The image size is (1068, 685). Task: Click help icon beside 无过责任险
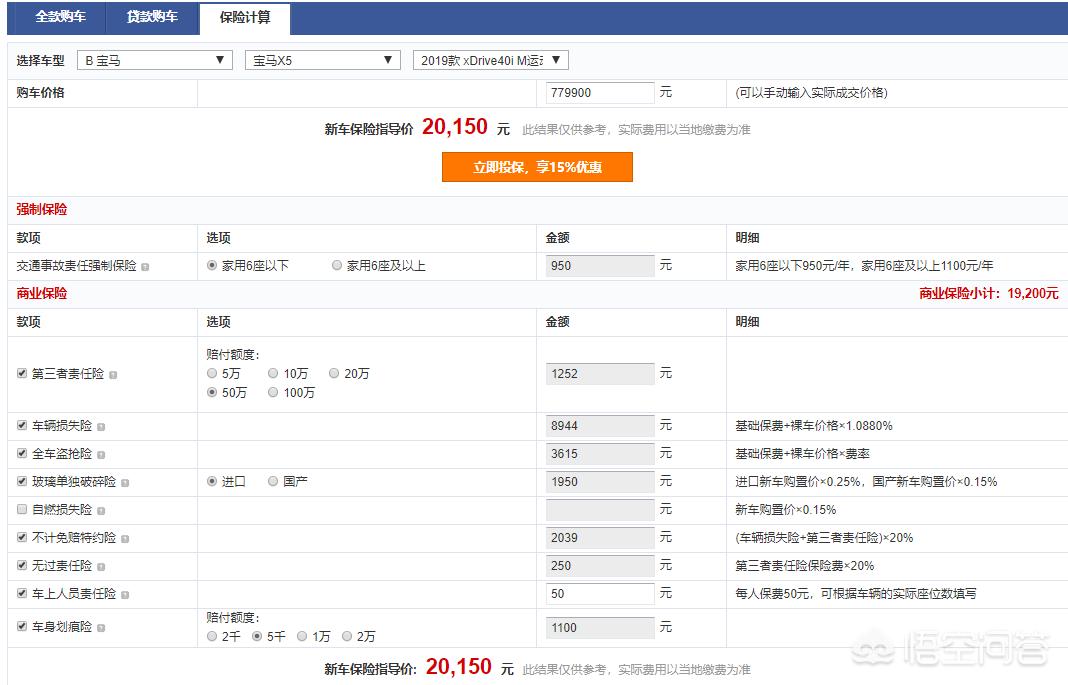tap(101, 567)
